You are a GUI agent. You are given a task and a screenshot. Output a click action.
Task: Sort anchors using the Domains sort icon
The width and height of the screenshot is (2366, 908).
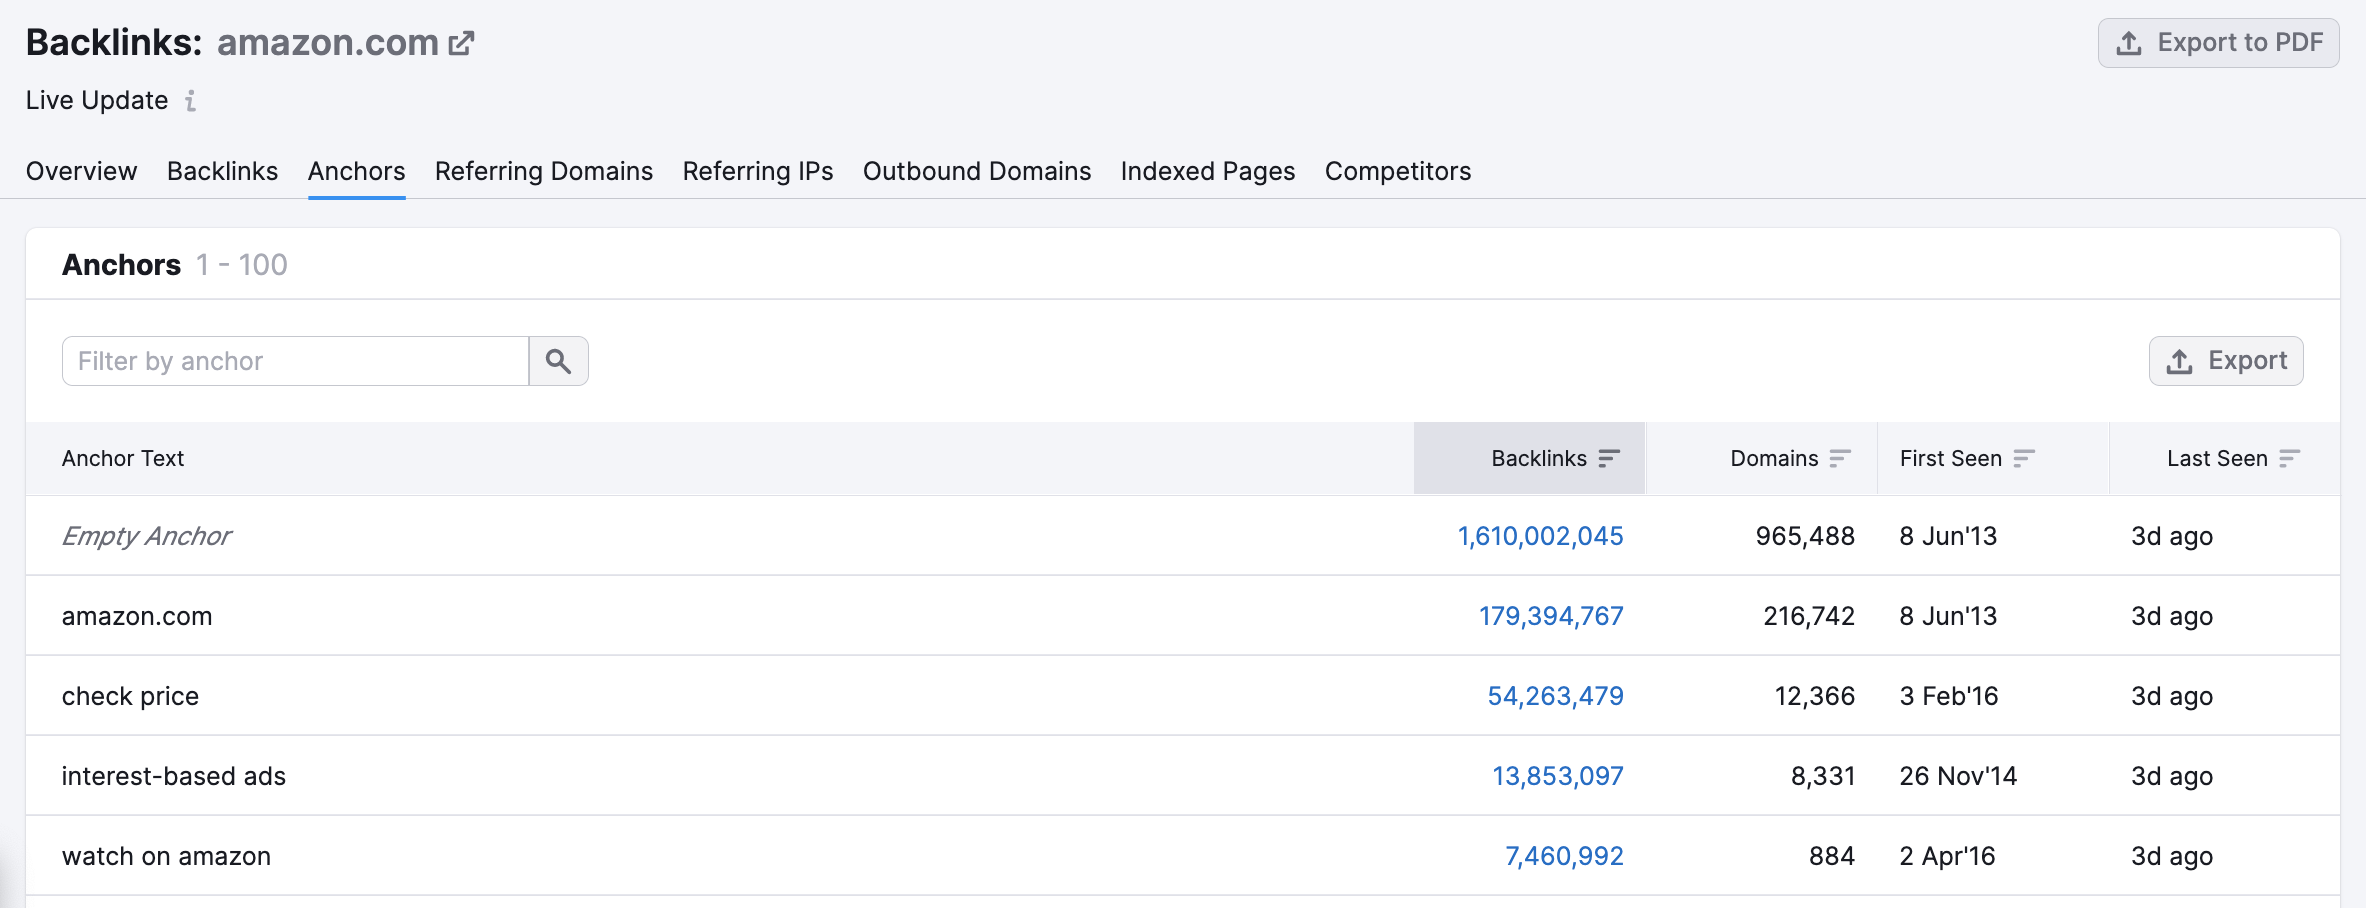[1843, 458]
